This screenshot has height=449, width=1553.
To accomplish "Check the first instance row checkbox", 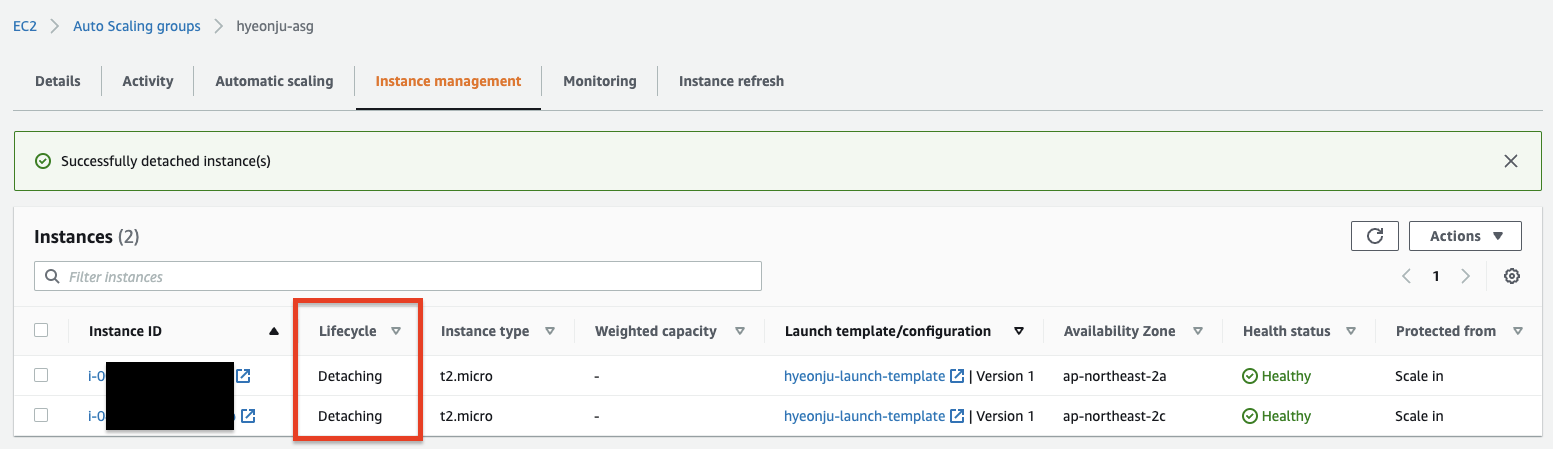I will (41, 375).
